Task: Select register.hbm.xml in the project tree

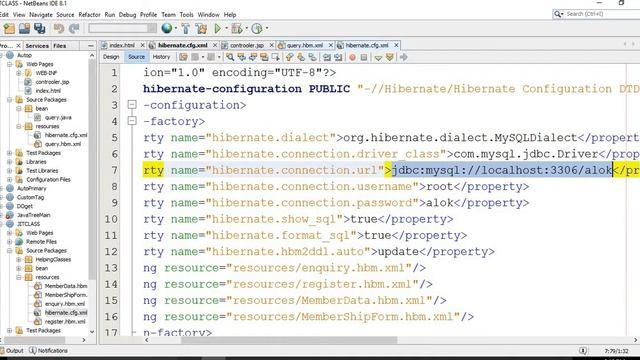Action: point(64,322)
